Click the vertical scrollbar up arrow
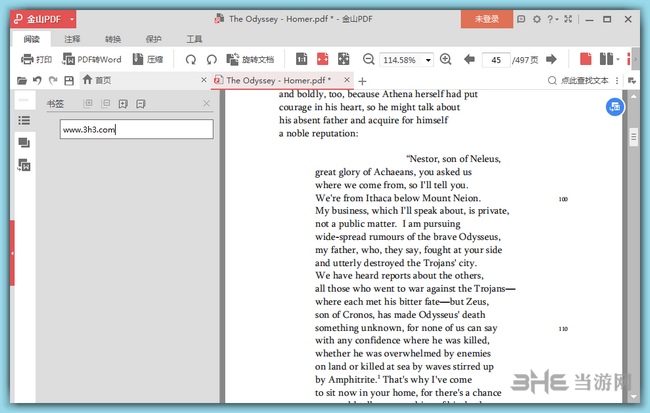This screenshot has width=650, height=413. pyautogui.click(x=634, y=96)
